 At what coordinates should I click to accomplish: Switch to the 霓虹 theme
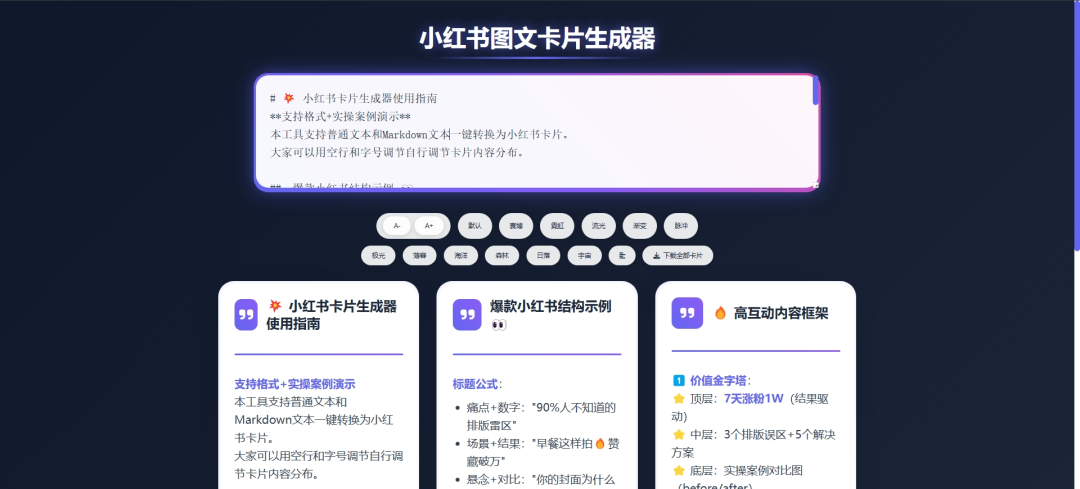(x=557, y=226)
